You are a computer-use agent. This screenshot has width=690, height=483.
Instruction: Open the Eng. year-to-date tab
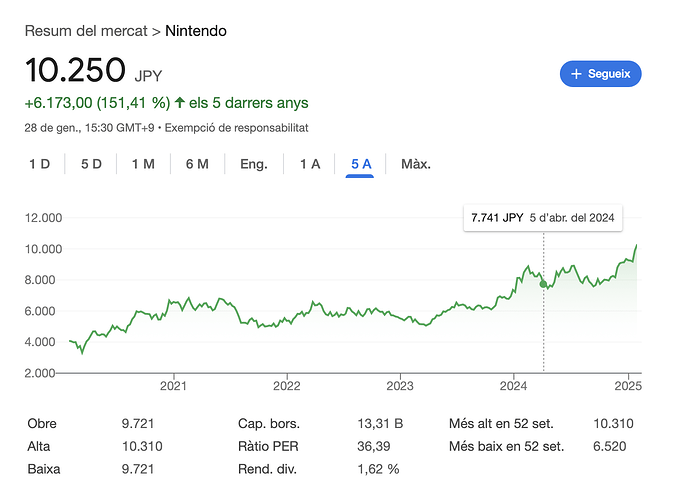[254, 164]
